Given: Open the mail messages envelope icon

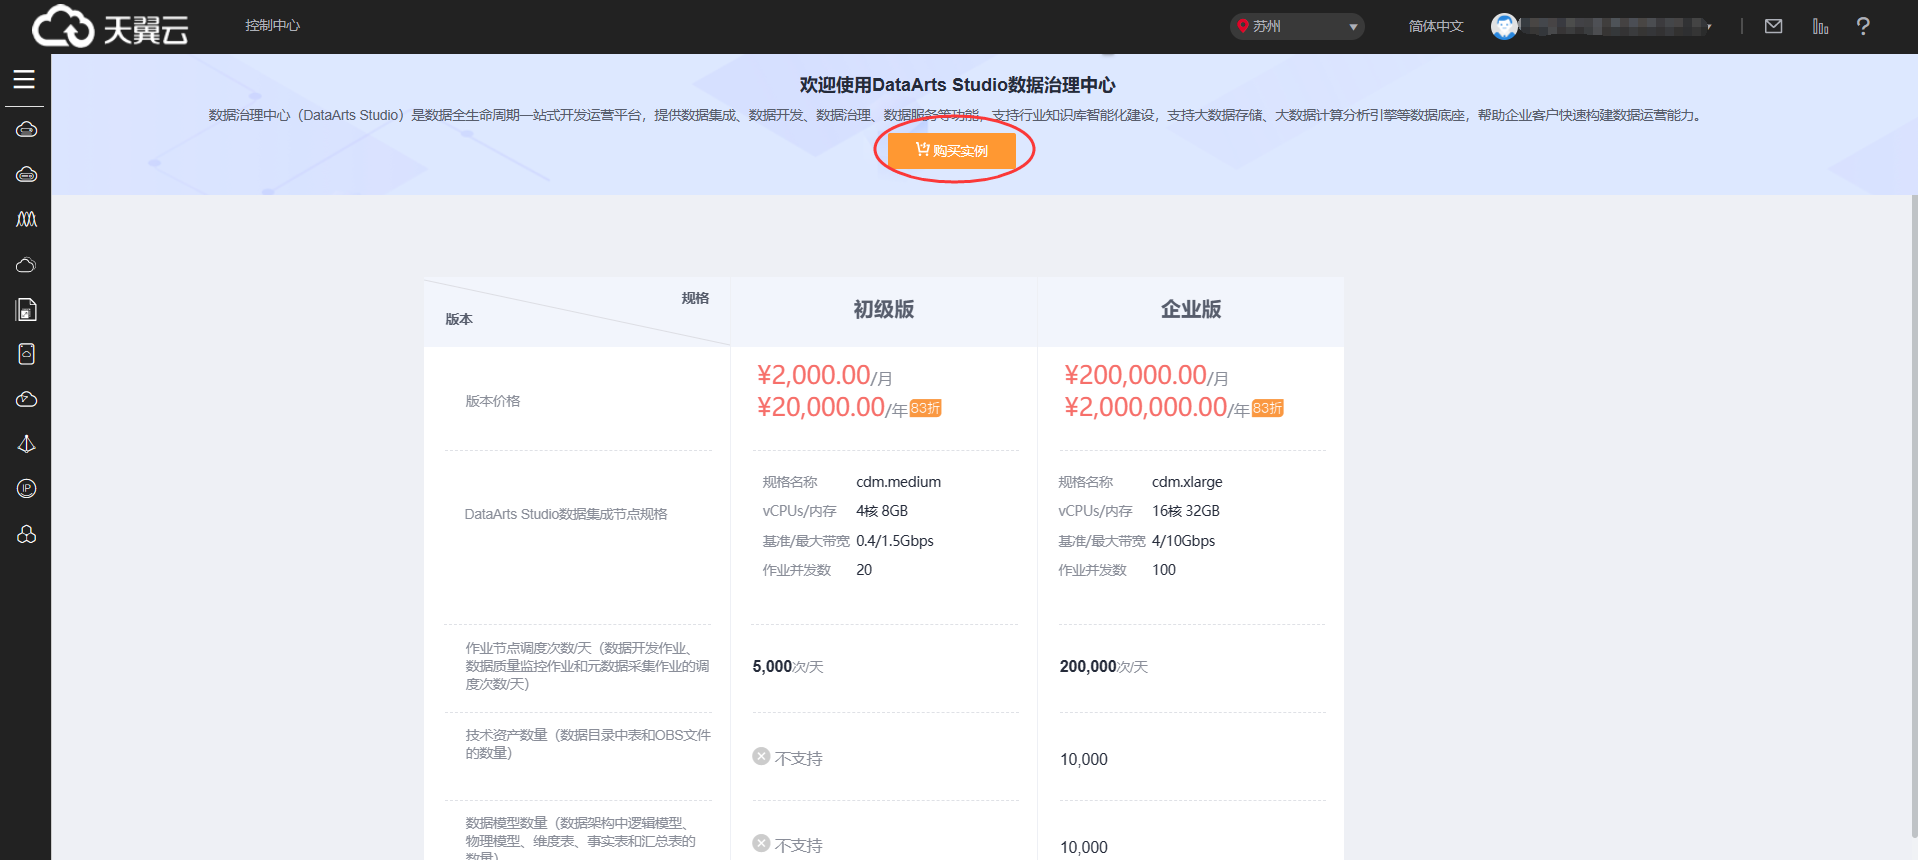Looking at the screenshot, I should click(x=1773, y=26).
